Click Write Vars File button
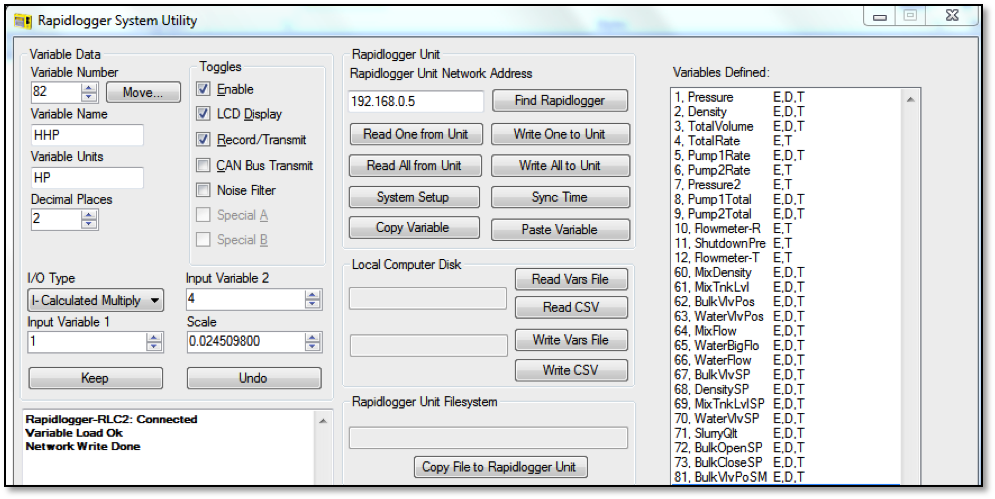Screen dimensions: 995x499 tap(570, 340)
